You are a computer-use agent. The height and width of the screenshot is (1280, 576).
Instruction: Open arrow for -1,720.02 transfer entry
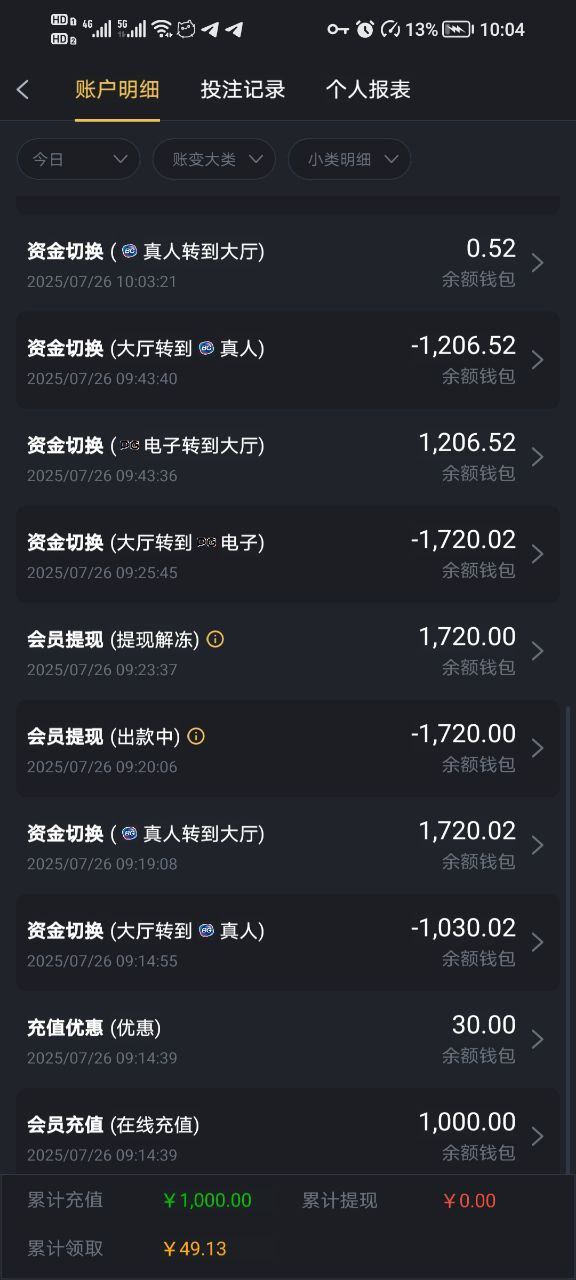coord(538,554)
